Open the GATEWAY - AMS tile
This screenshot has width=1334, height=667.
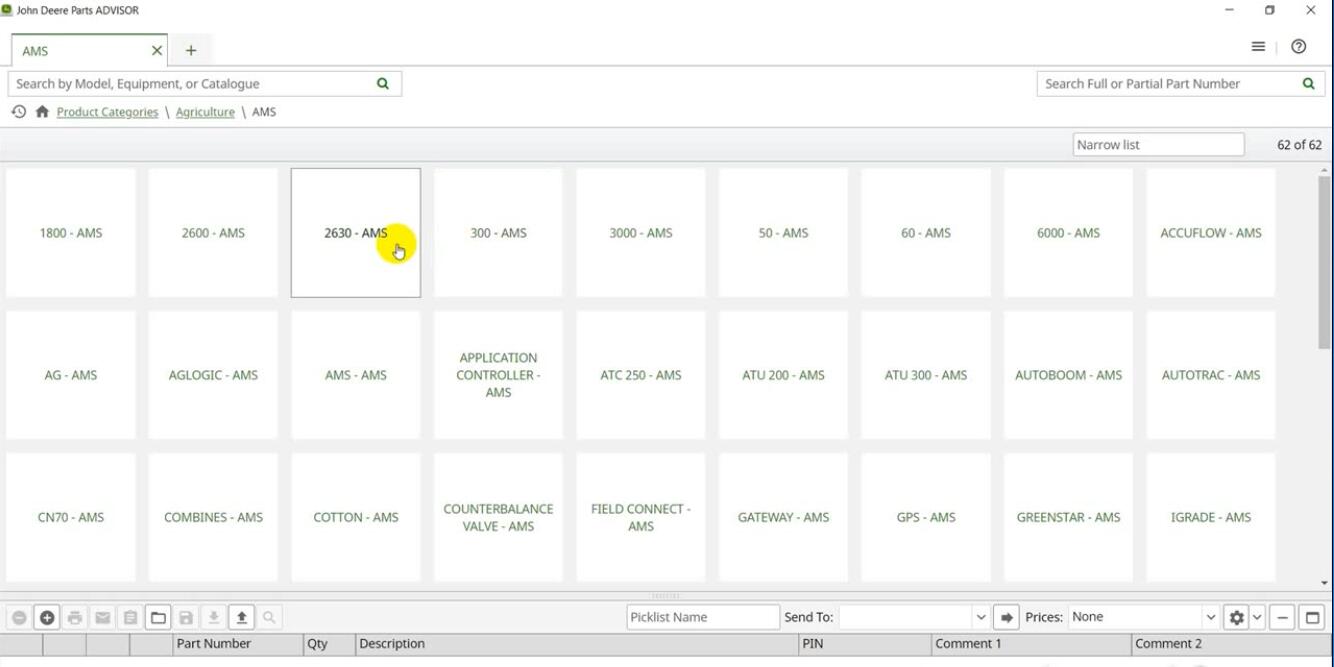coord(783,517)
